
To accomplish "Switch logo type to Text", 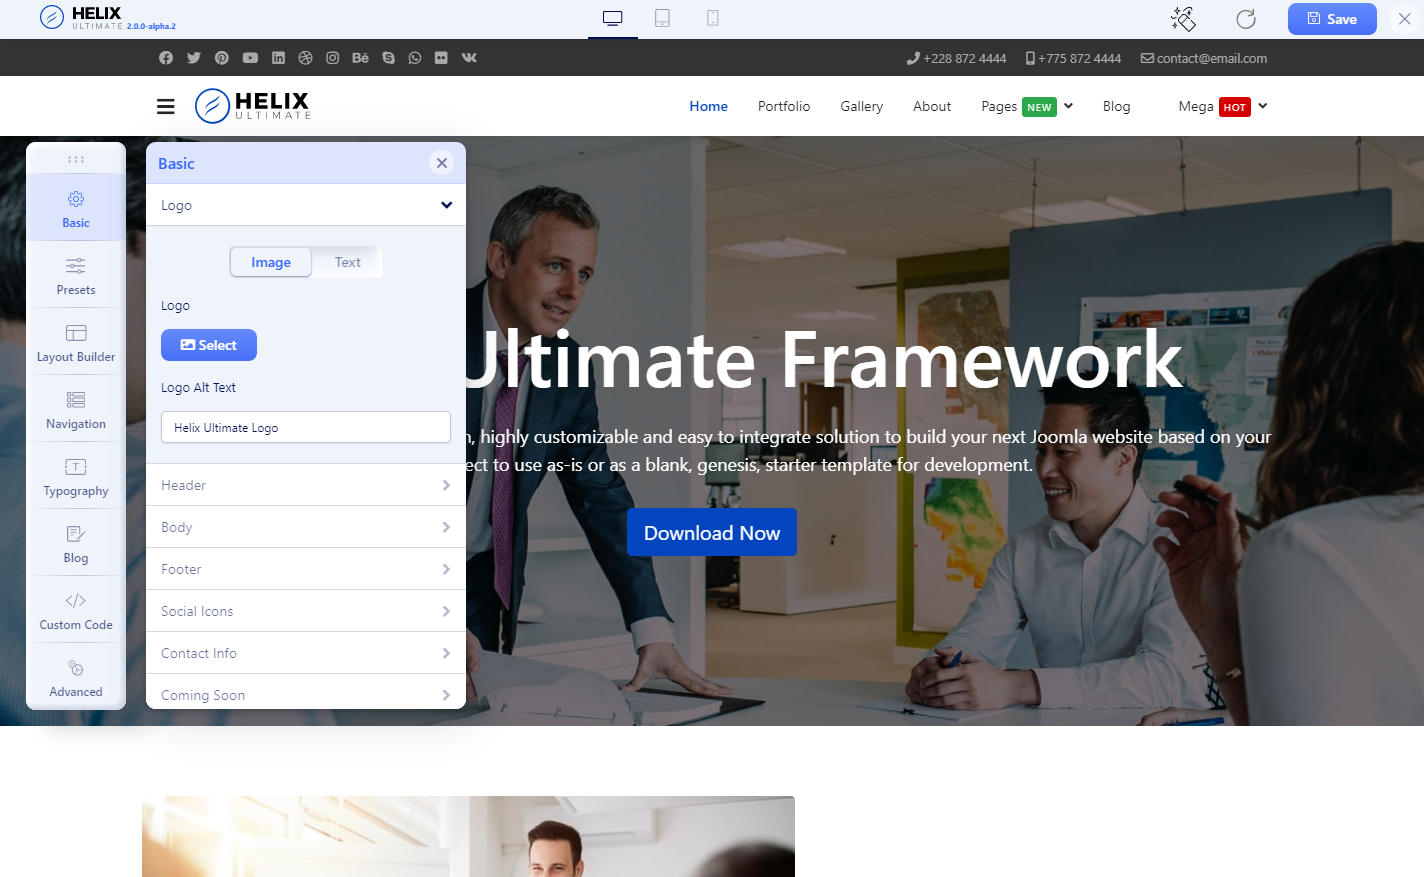I will click(347, 262).
